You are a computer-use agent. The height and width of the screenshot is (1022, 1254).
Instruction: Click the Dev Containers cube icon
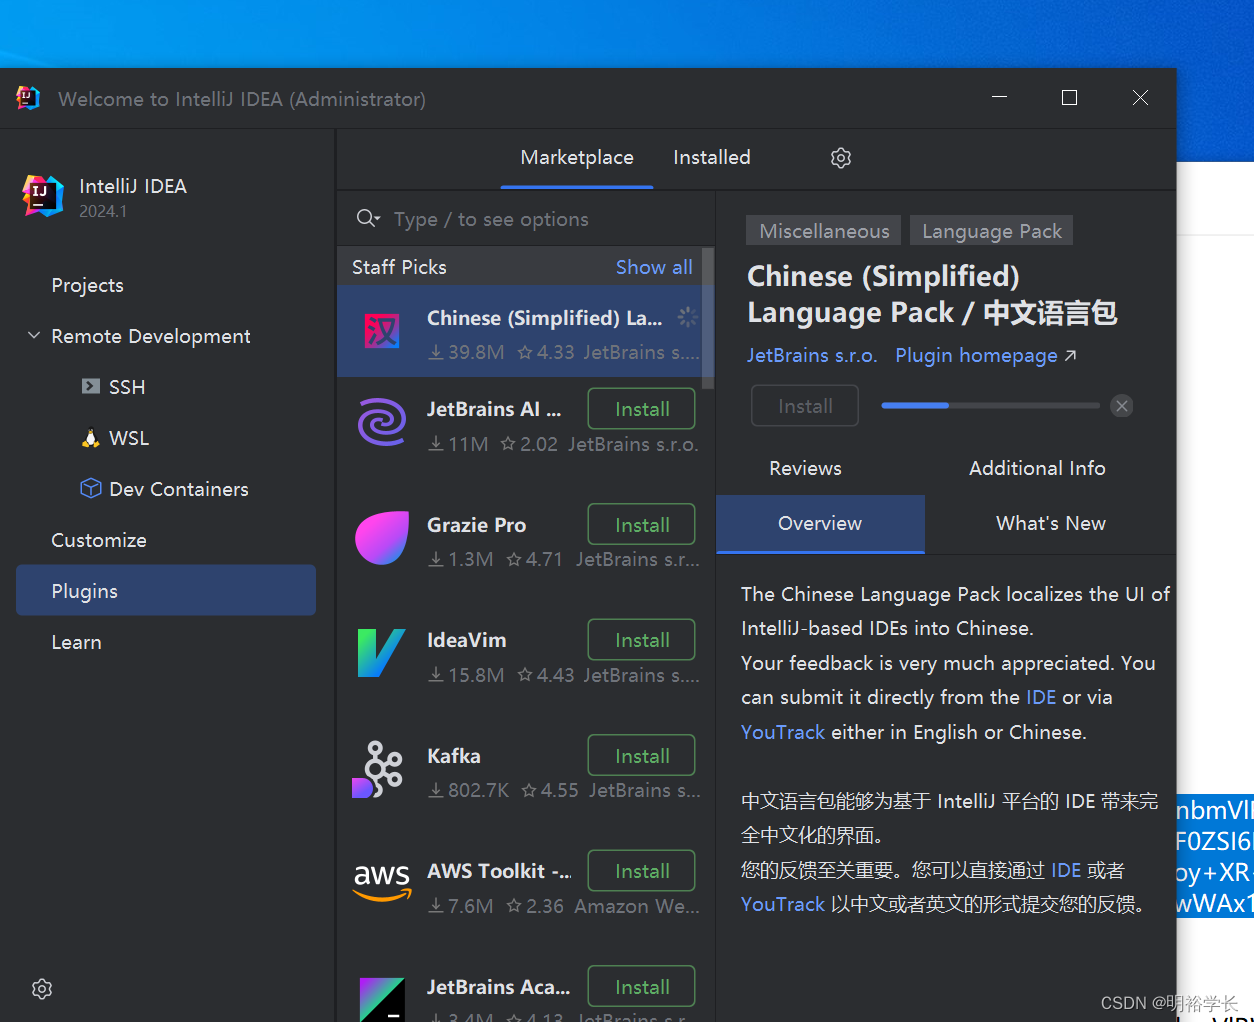[x=91, y=488]
